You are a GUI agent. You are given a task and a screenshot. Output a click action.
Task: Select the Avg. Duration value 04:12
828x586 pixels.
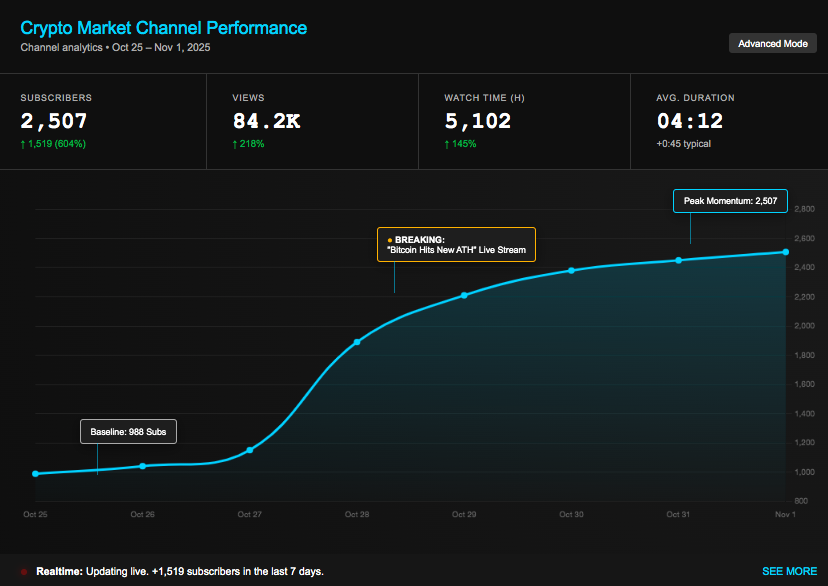coord(690,122)
